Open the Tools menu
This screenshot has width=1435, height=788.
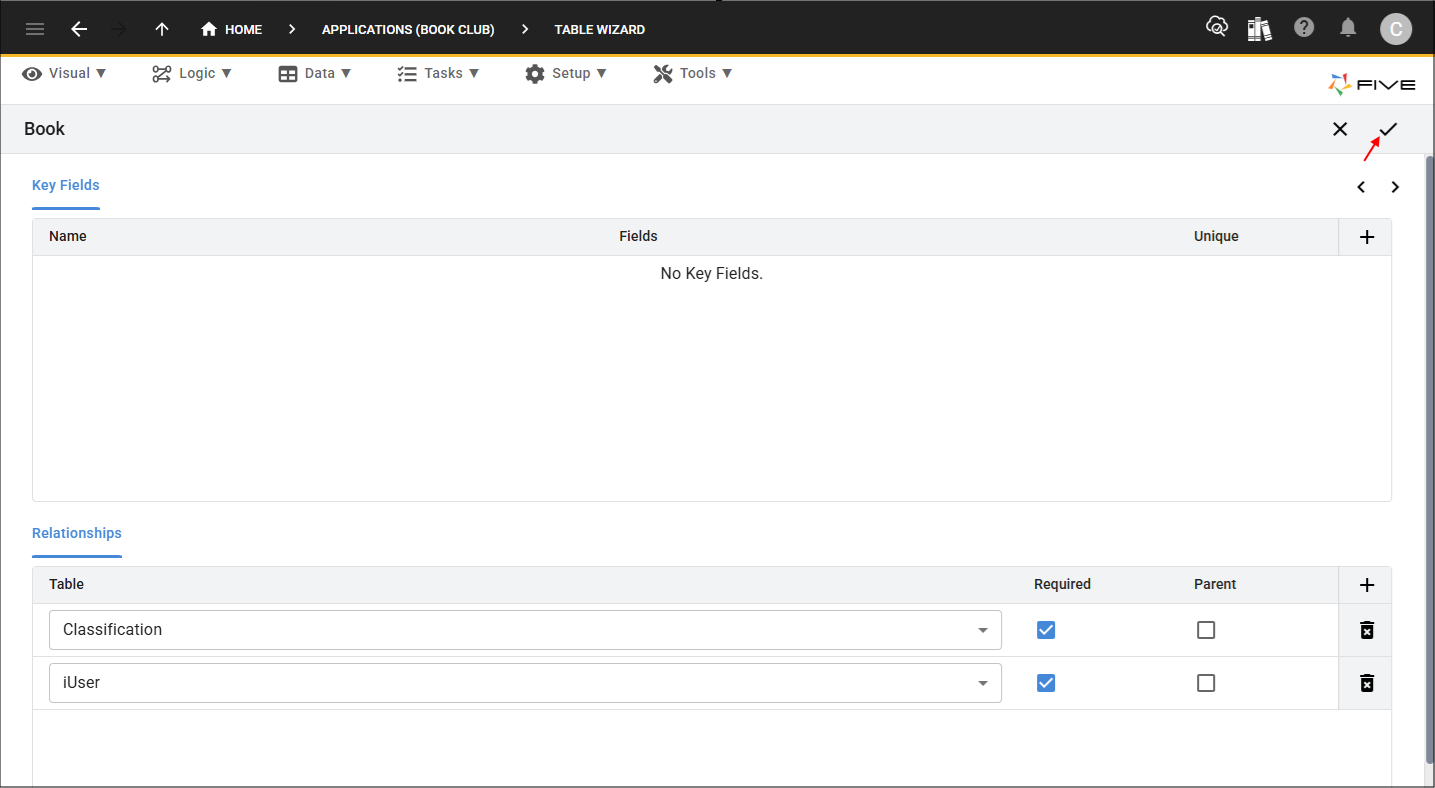(x=693, y=73)
